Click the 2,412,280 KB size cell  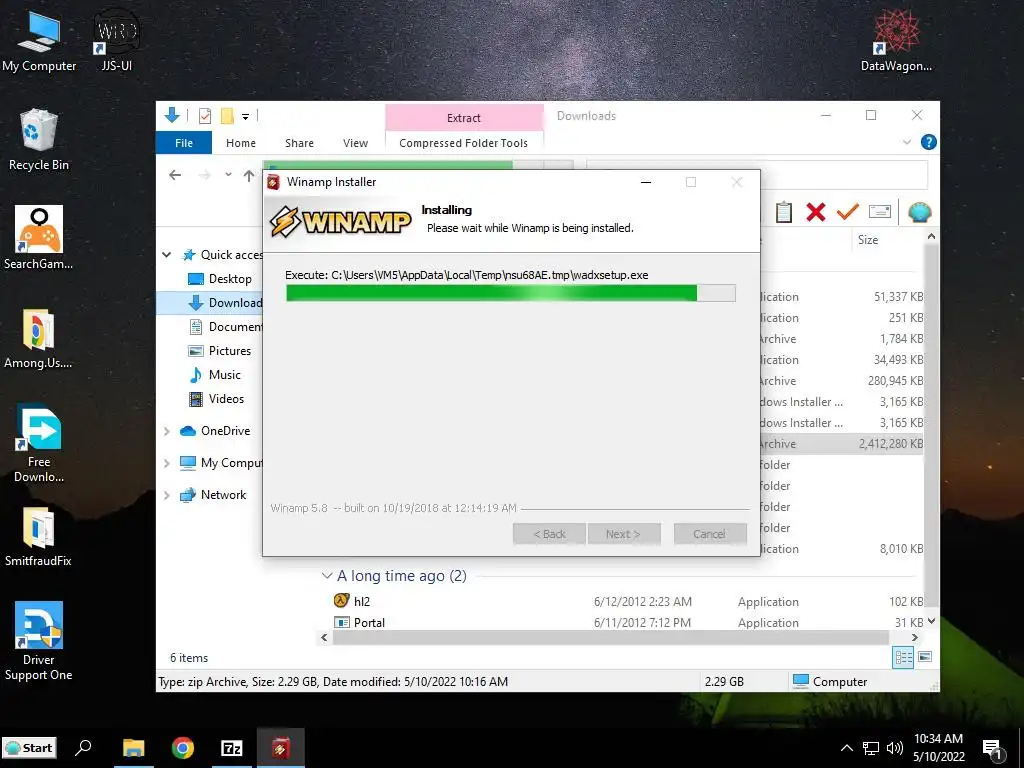click(891, 444)
